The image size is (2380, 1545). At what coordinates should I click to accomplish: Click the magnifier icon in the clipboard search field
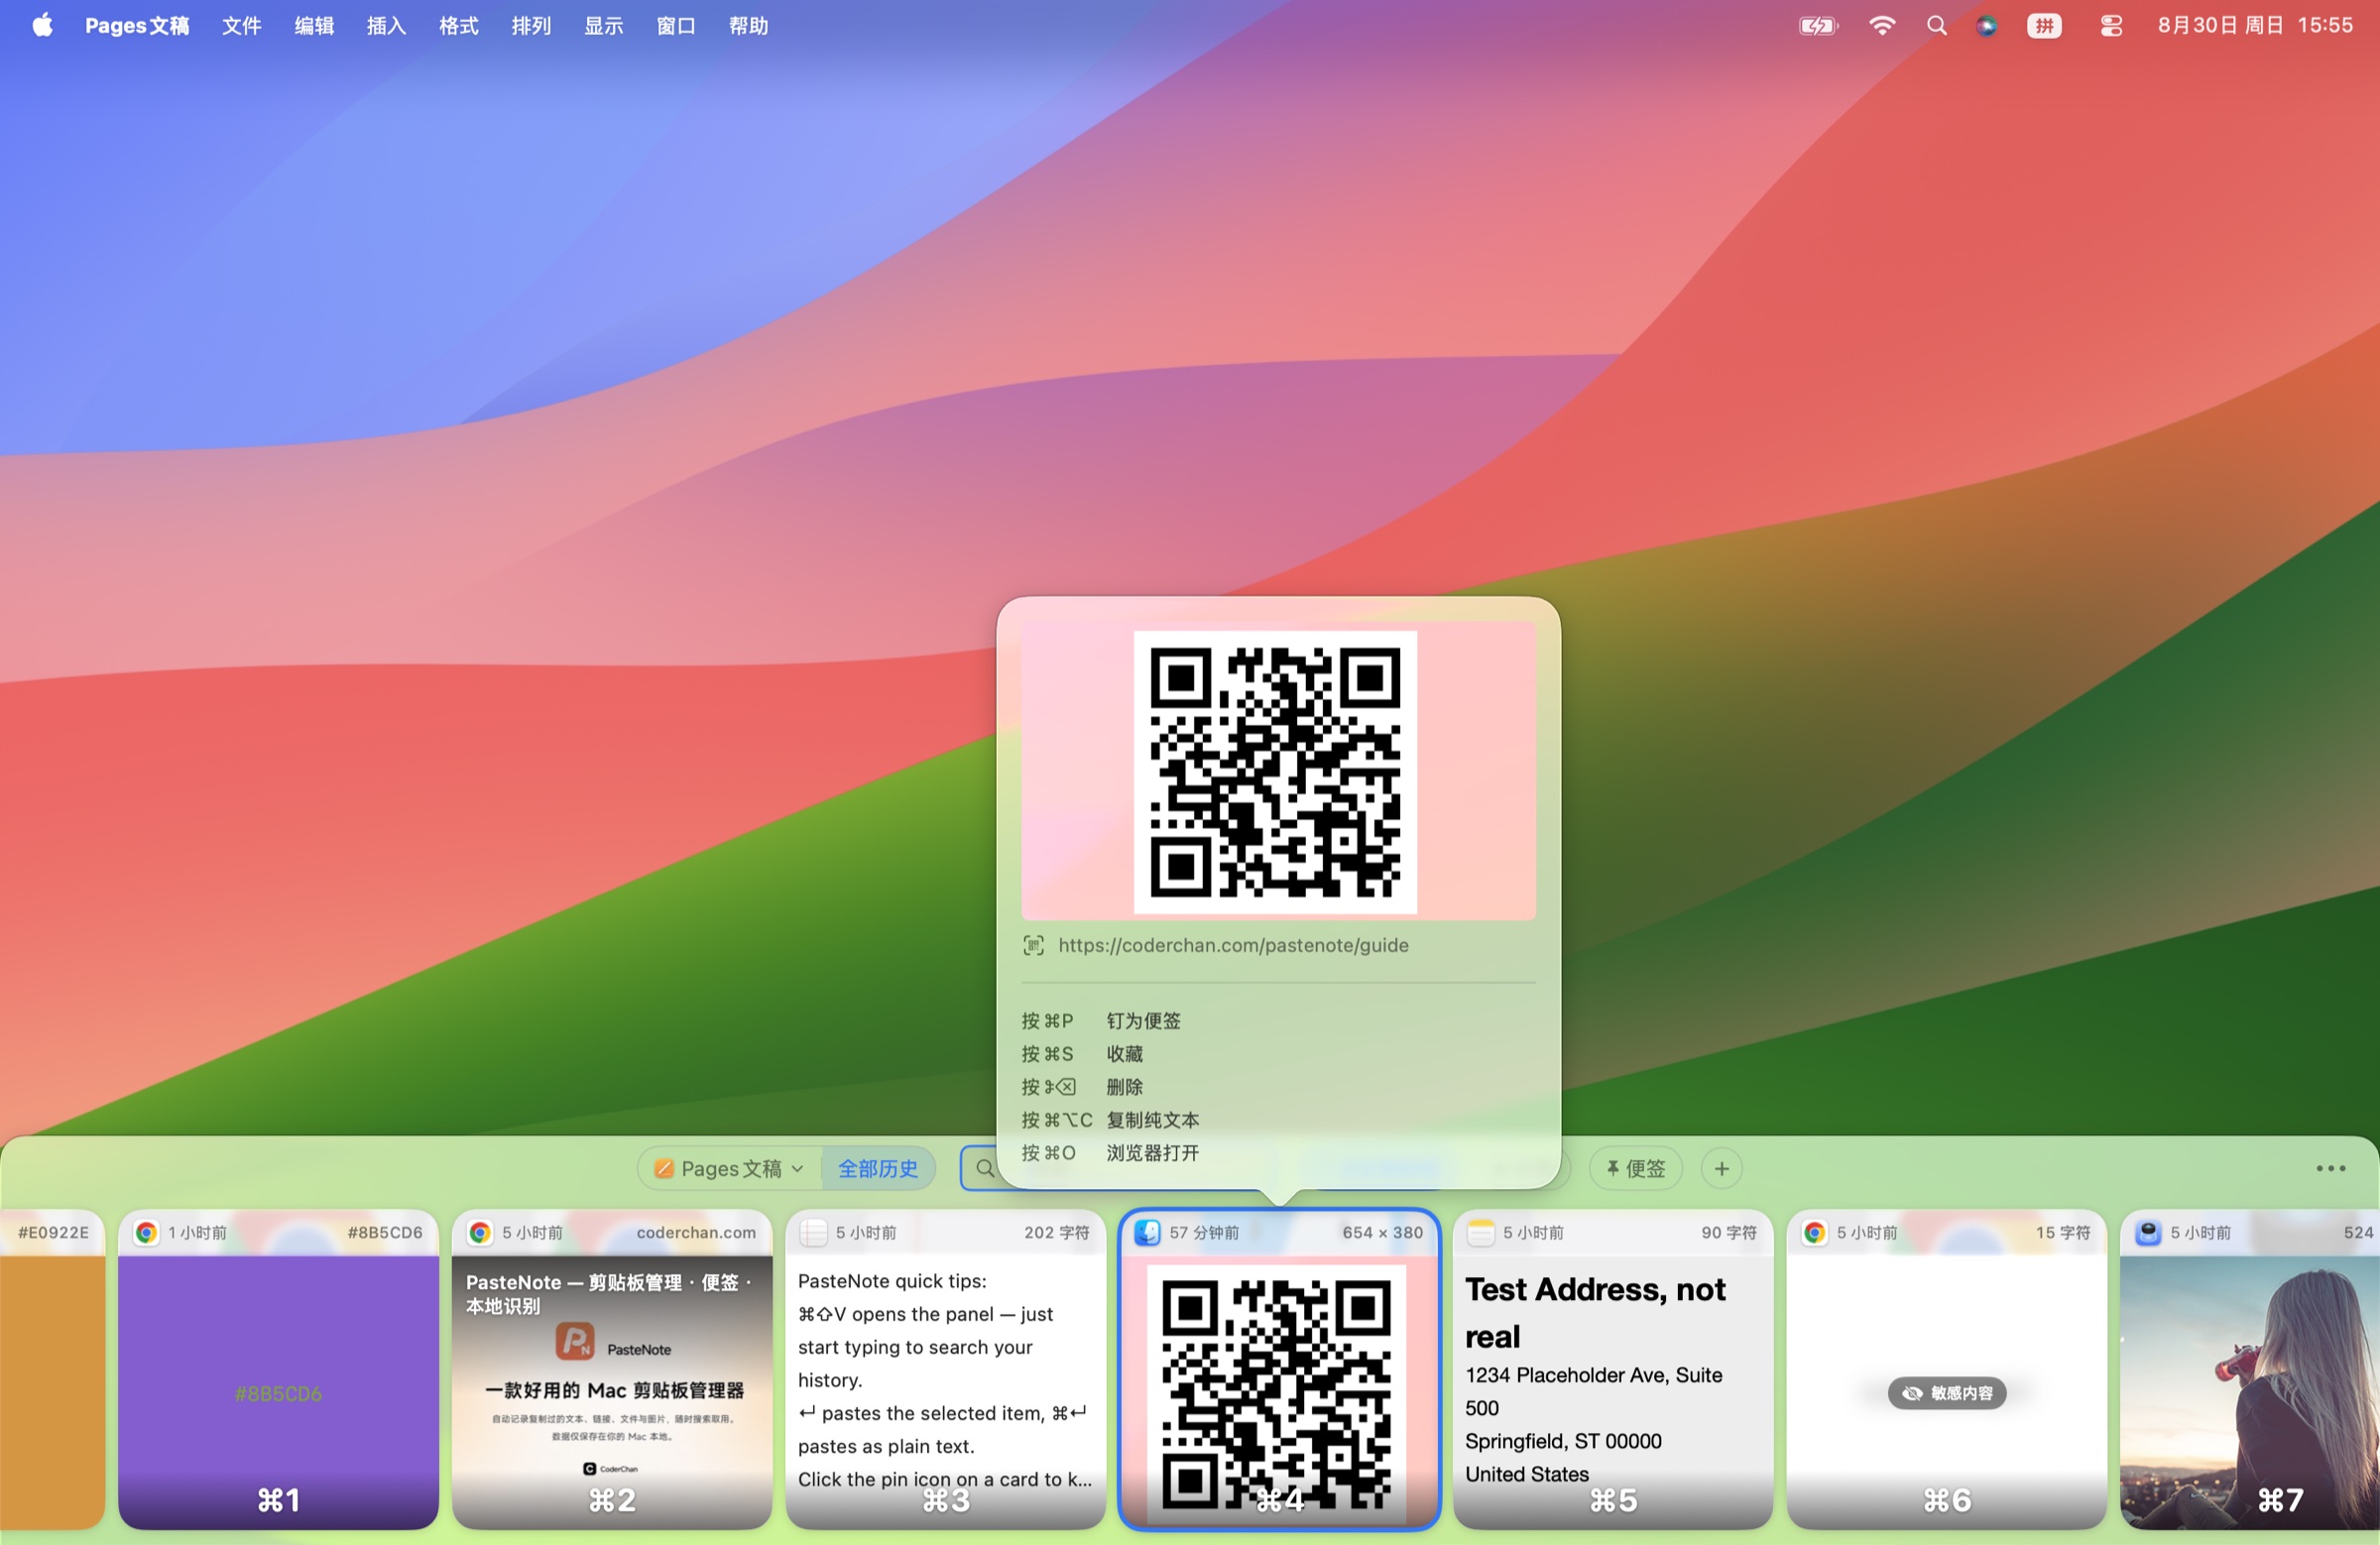click(985, 1168)
